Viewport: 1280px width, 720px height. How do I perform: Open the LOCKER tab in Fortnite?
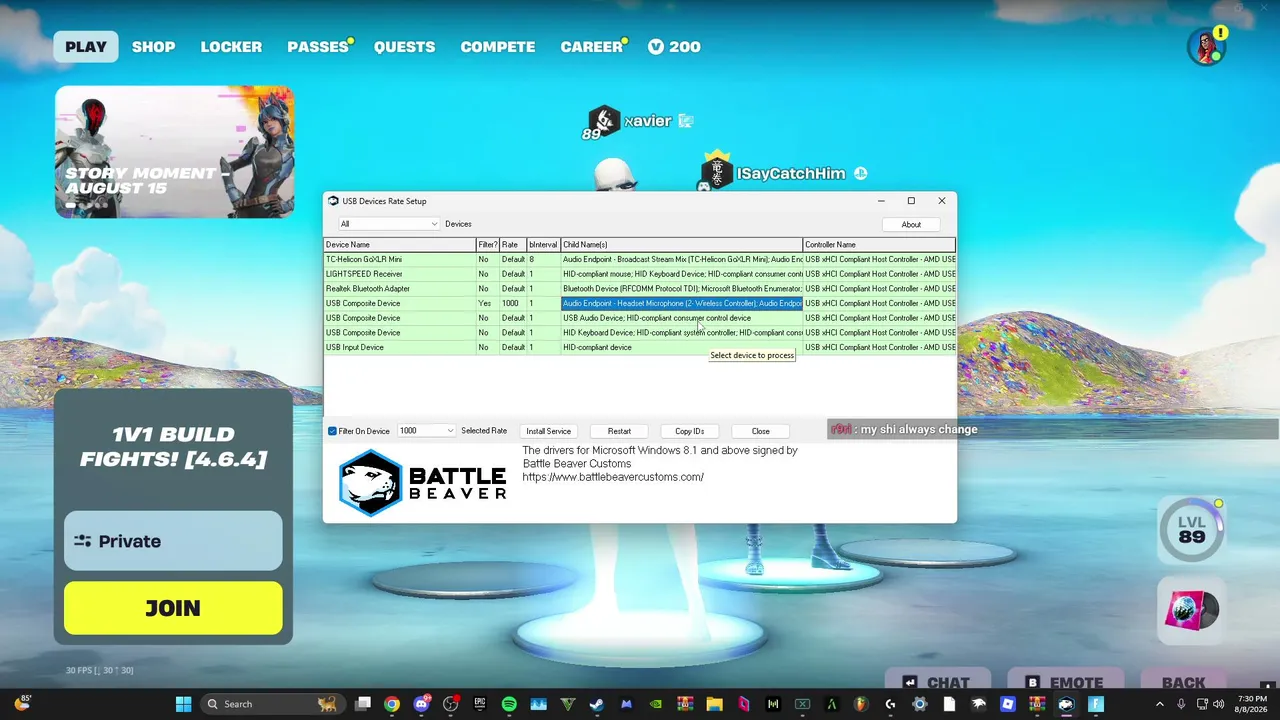[x=231, y=47]
